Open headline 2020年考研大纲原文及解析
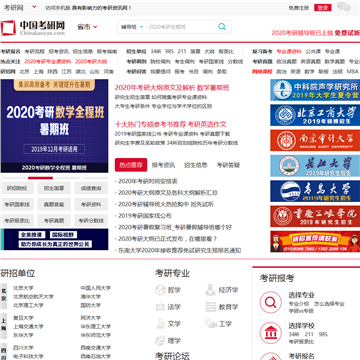 155,88
